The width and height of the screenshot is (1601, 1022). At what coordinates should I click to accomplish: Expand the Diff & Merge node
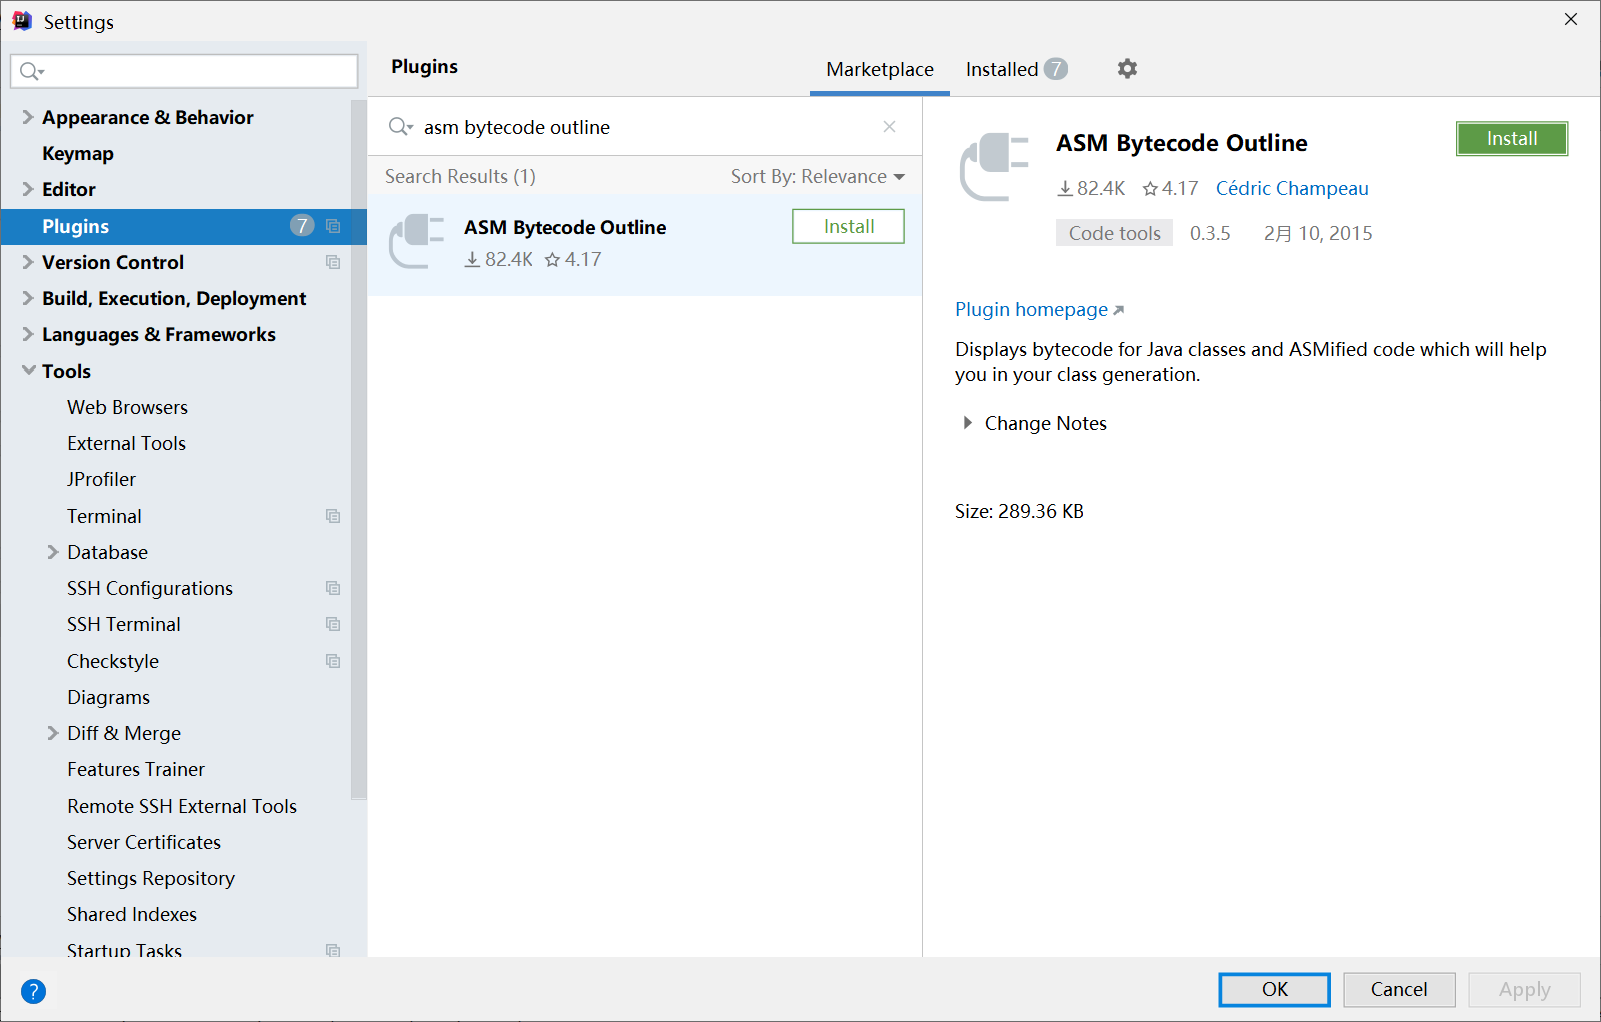[53, 733]
